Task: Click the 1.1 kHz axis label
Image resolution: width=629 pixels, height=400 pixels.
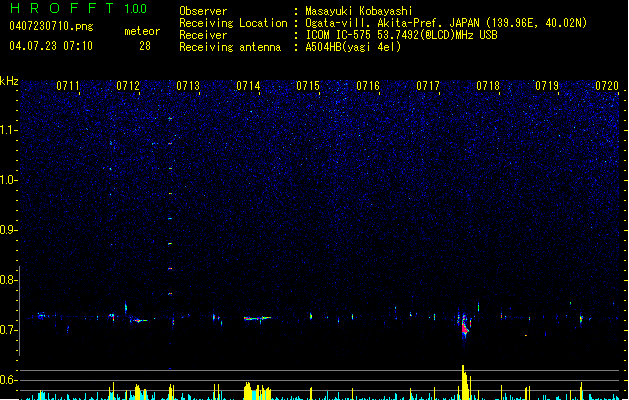Action: [x=8, y=130]
